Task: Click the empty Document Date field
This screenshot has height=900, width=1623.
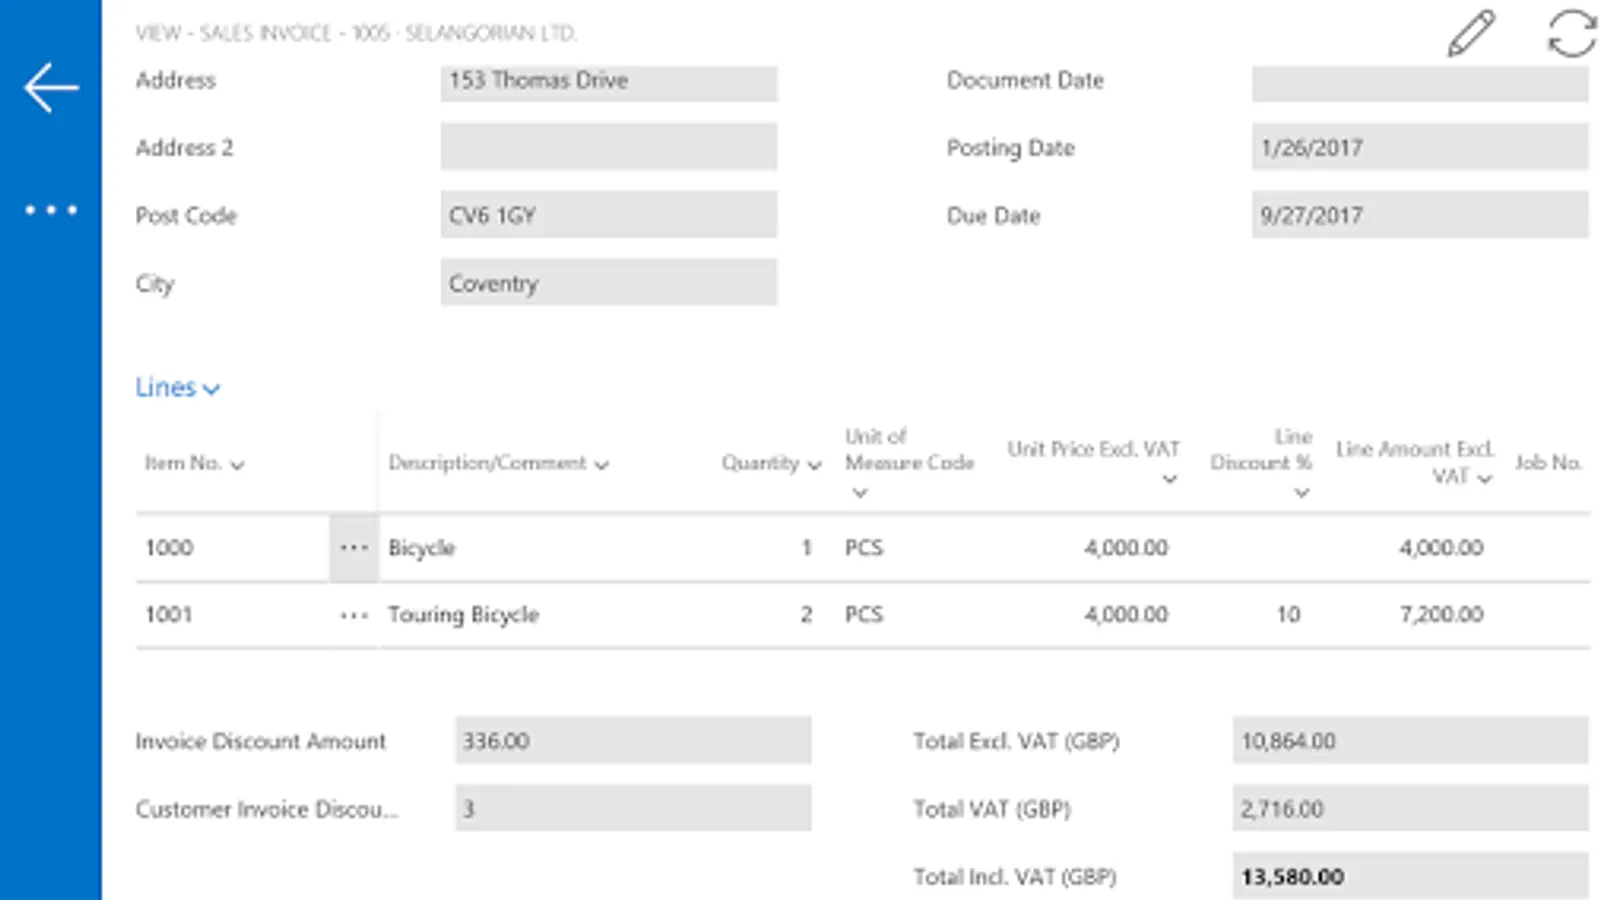Action: pyautogui.click(x=1419, y=81)
